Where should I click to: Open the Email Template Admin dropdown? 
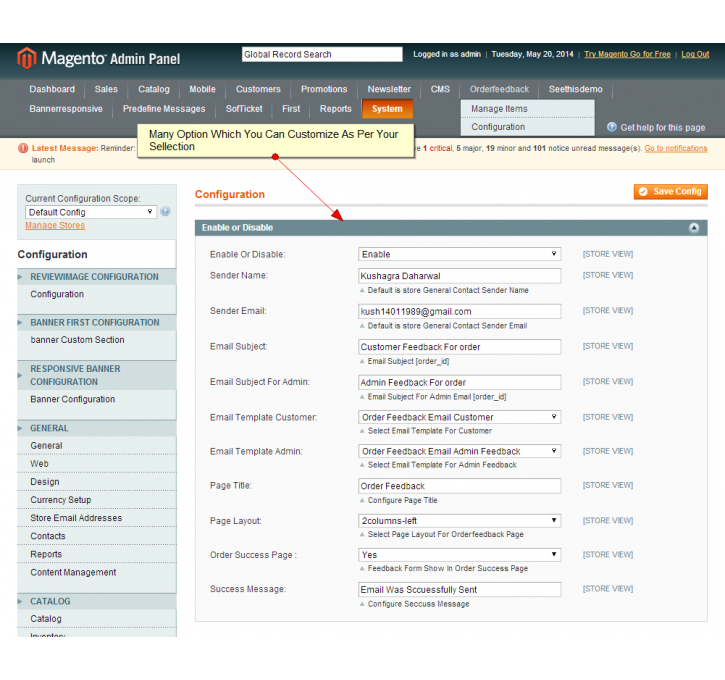pos(460,451)
